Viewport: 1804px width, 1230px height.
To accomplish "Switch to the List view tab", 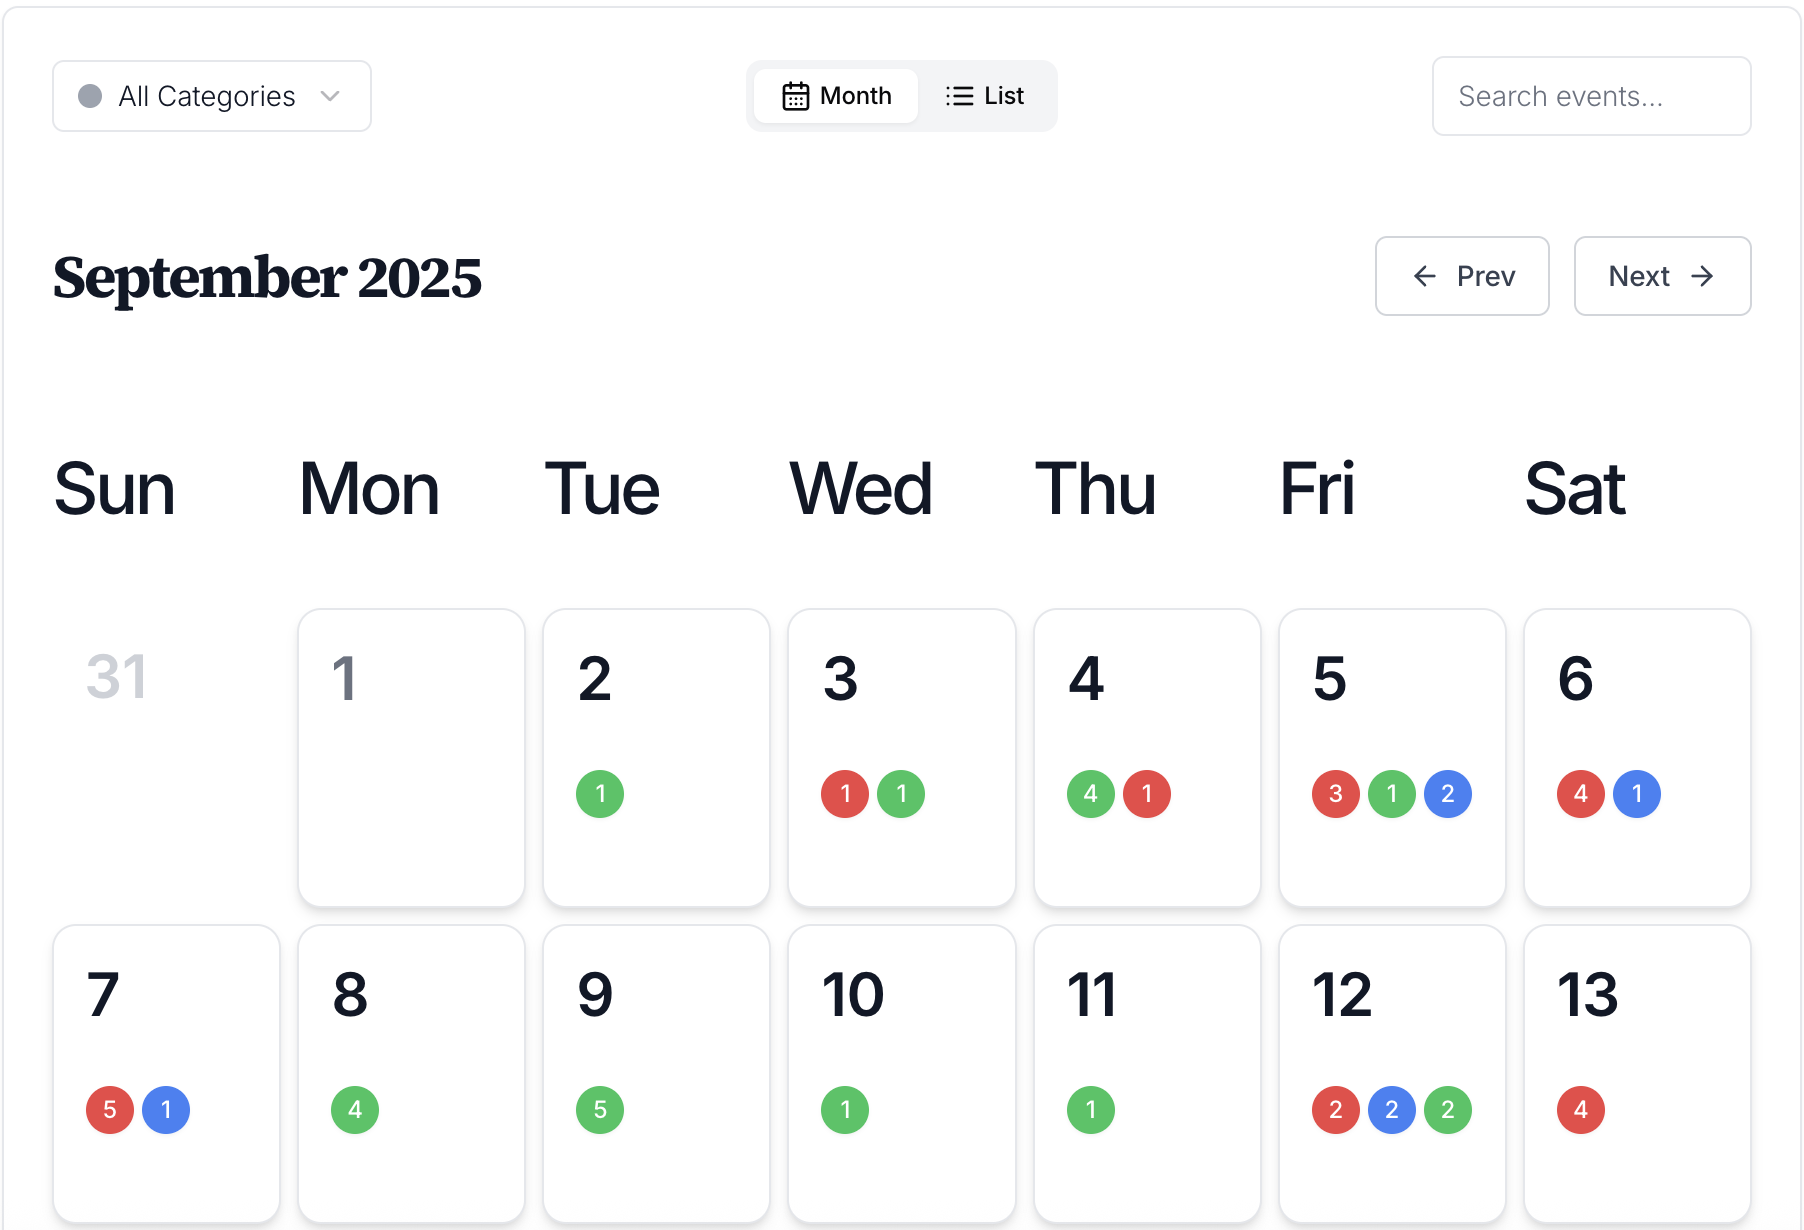I will coord(985,96).
